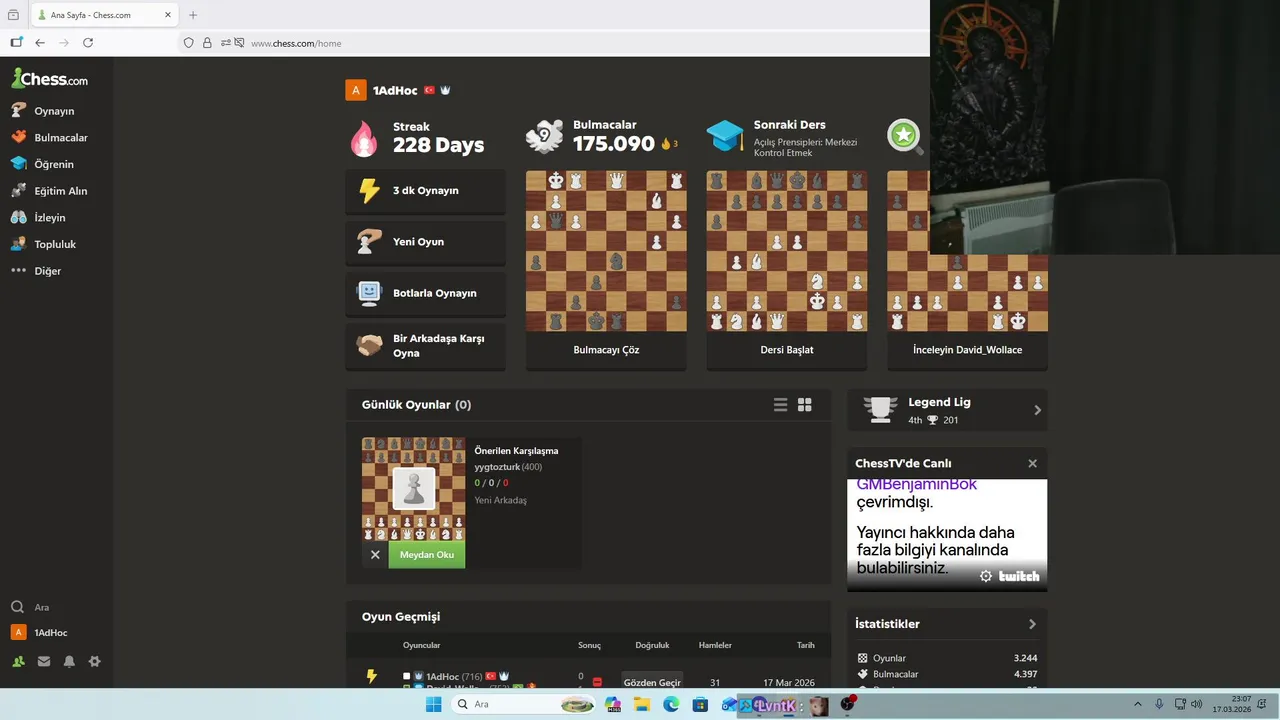Open Twitch player settings gear
This screenshot has height=720, width=1280.
pyautogui.click(x=986, y=576)
